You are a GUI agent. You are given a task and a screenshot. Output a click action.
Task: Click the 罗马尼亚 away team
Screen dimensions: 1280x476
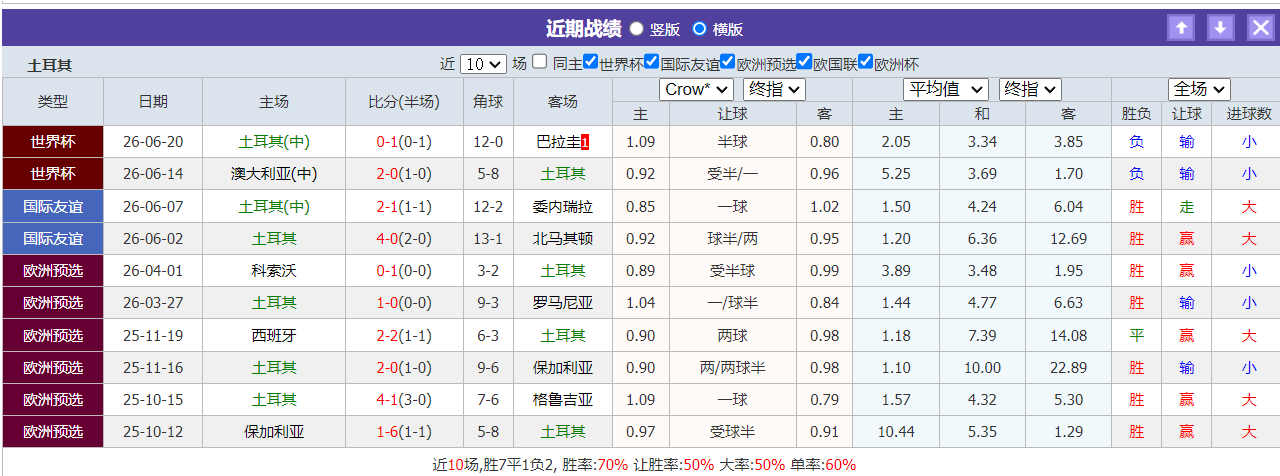(563, 303)
